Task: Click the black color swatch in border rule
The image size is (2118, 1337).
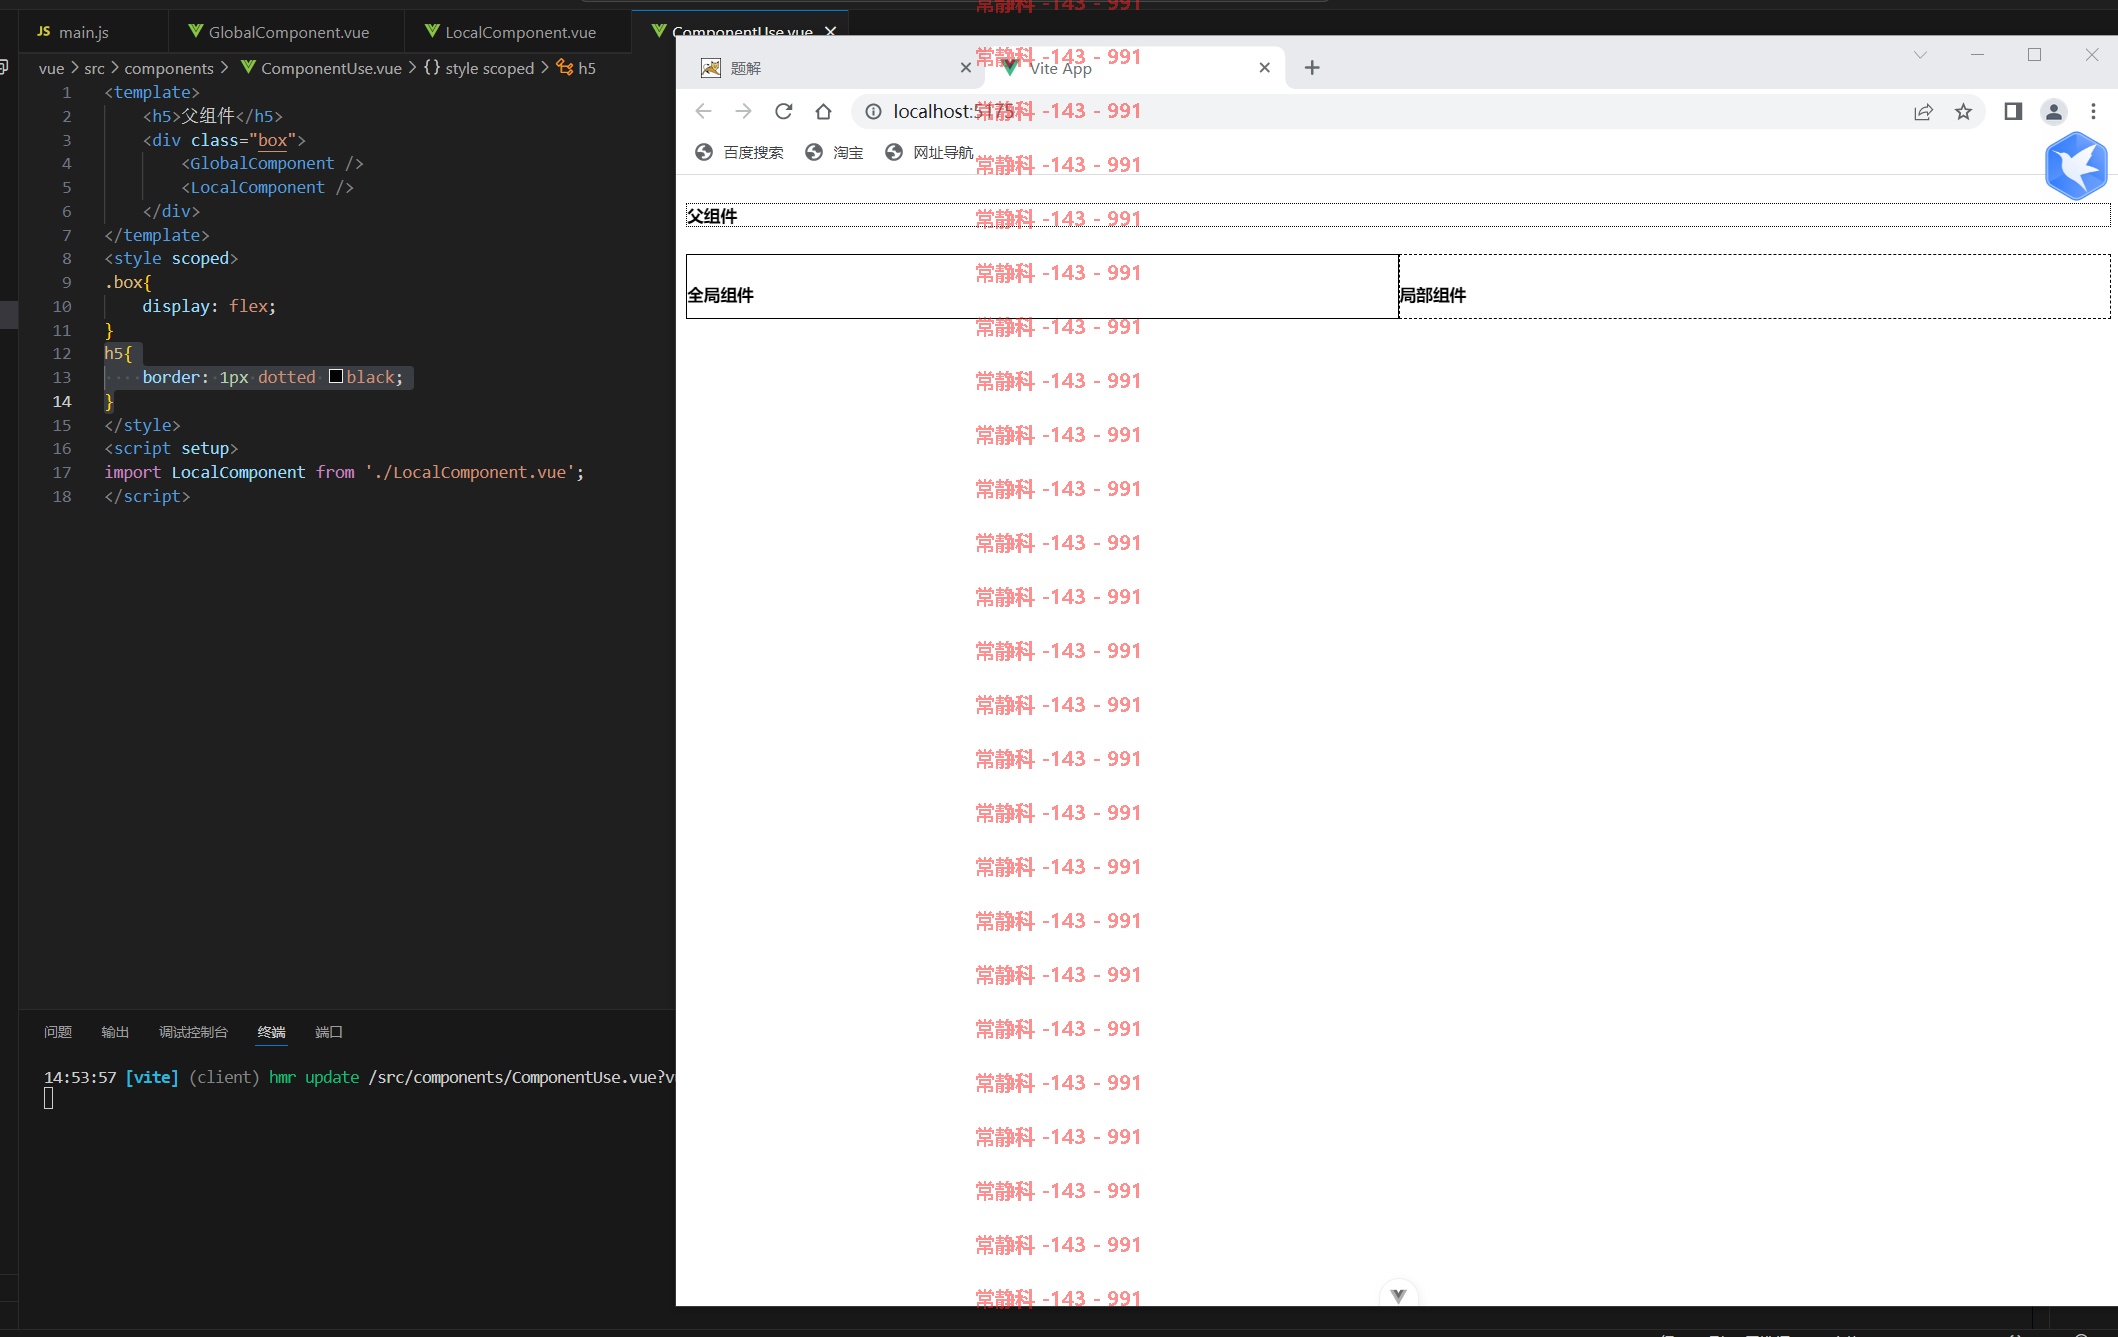Action: point(336,376)
